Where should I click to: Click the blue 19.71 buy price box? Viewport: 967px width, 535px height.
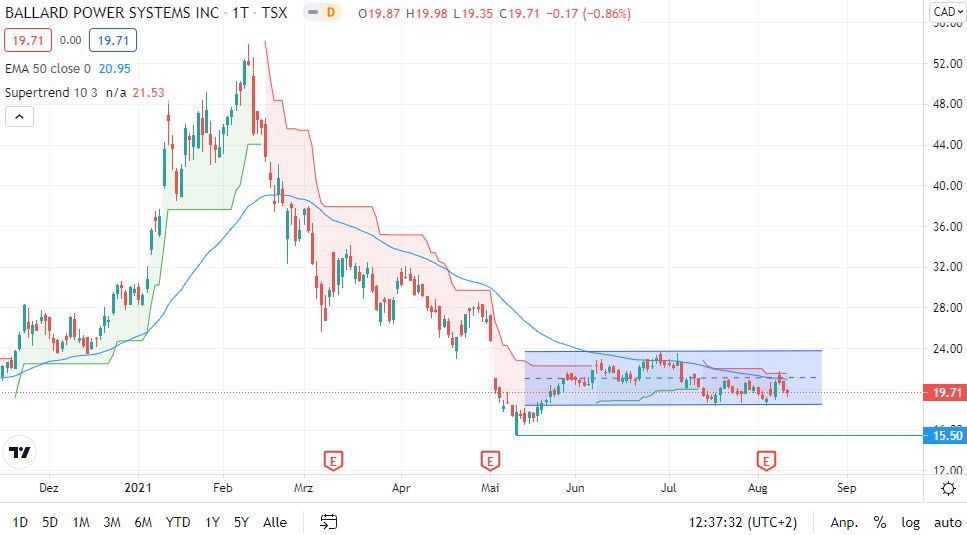(112, 40)
